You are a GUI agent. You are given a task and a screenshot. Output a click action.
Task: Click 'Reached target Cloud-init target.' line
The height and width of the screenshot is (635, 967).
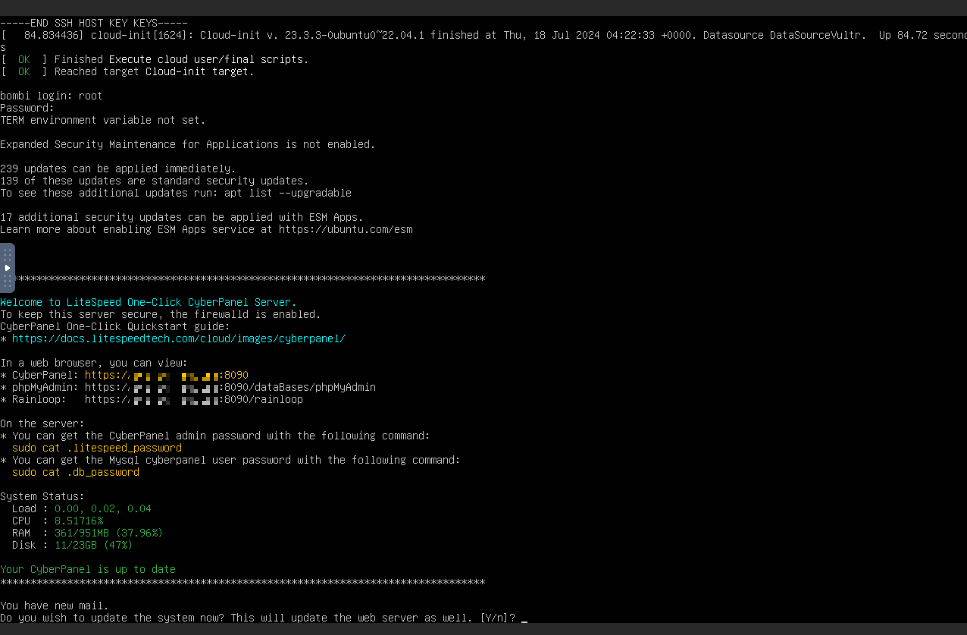[127, 72]
